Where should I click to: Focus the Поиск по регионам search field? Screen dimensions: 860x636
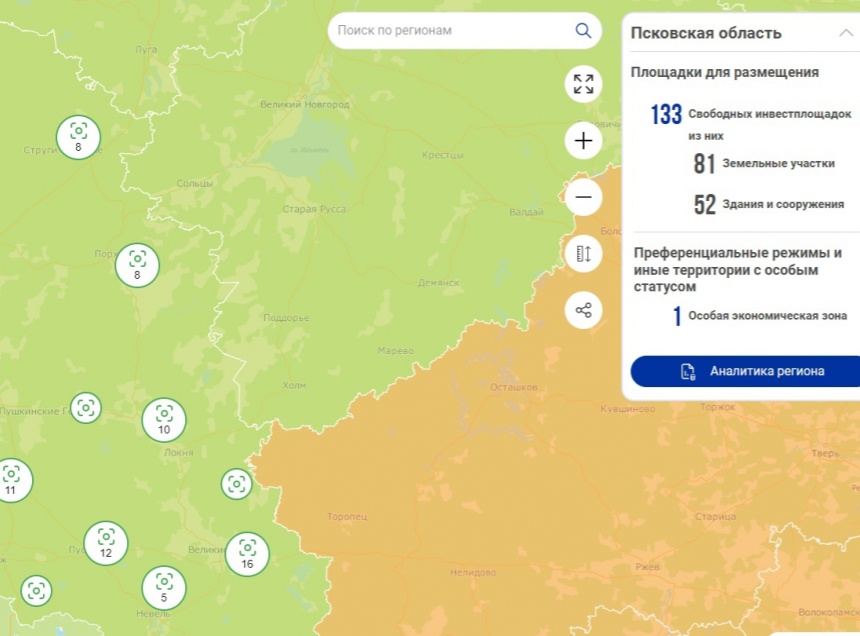(450, 31)
